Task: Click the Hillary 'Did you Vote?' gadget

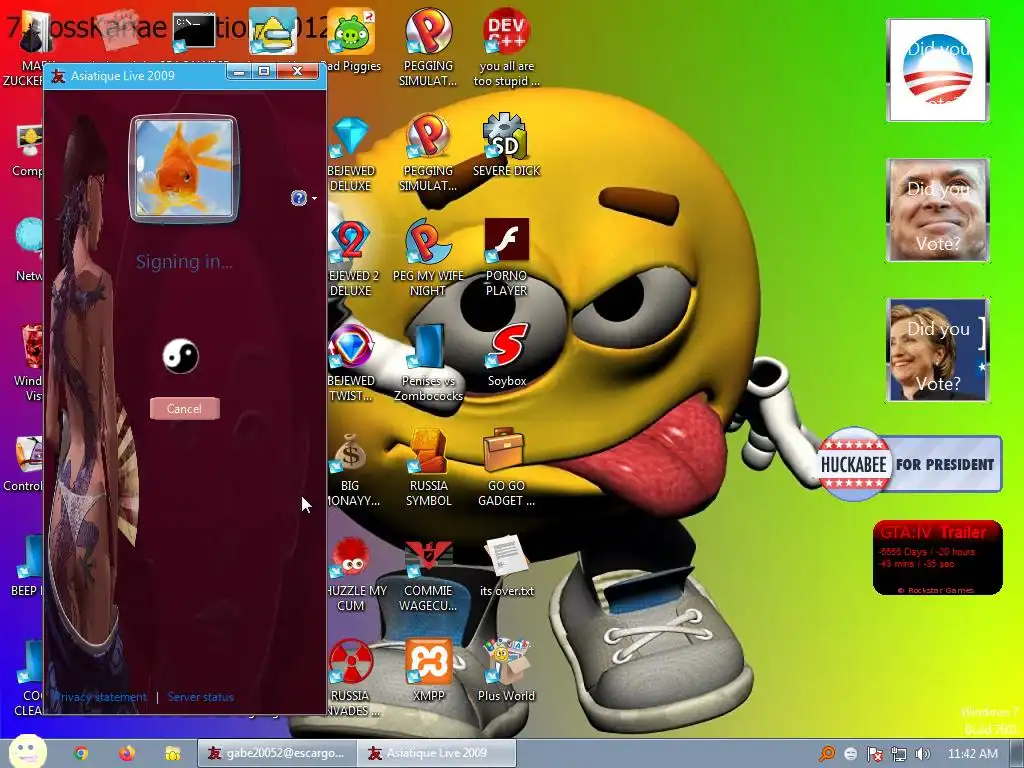Action: pyautogui.click(x=937, y=349)
